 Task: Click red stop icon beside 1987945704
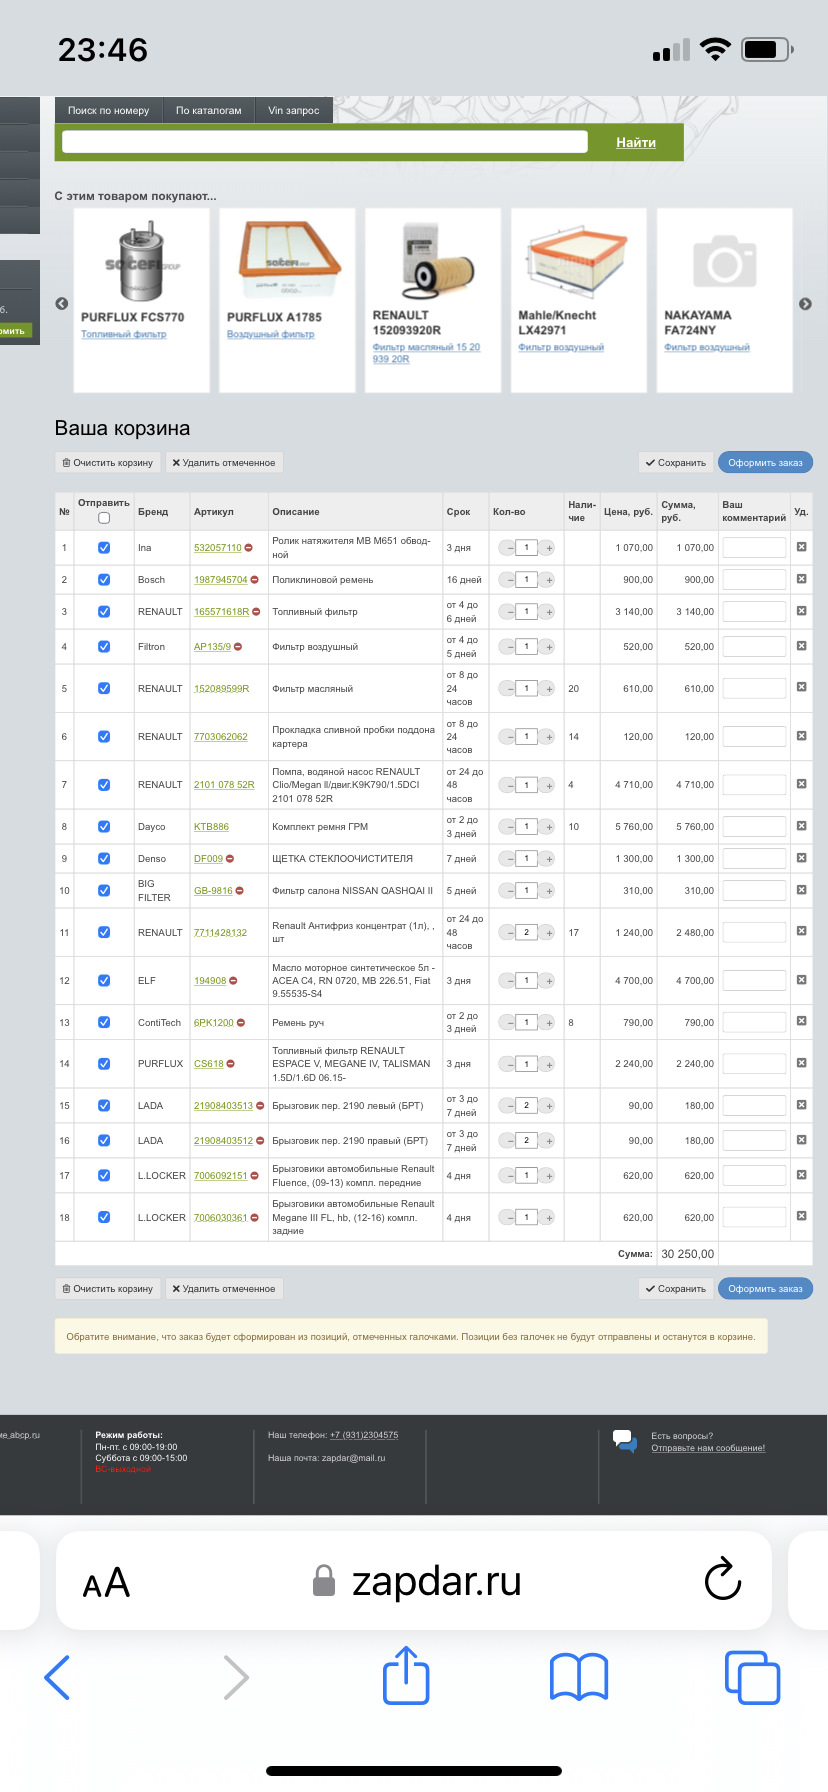(x=255, y=580)
